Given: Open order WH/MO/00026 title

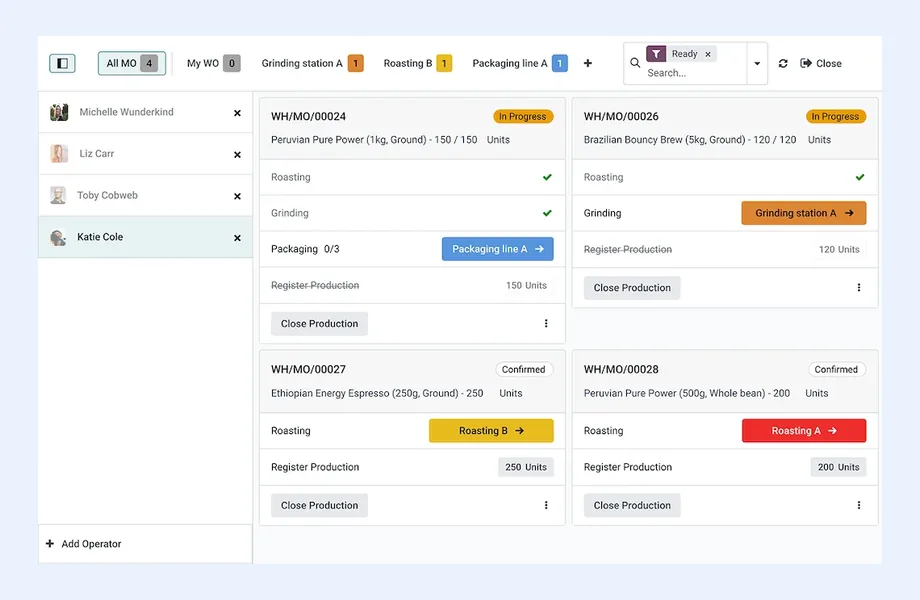Looking at the screenshot, I should click(621, 117).
